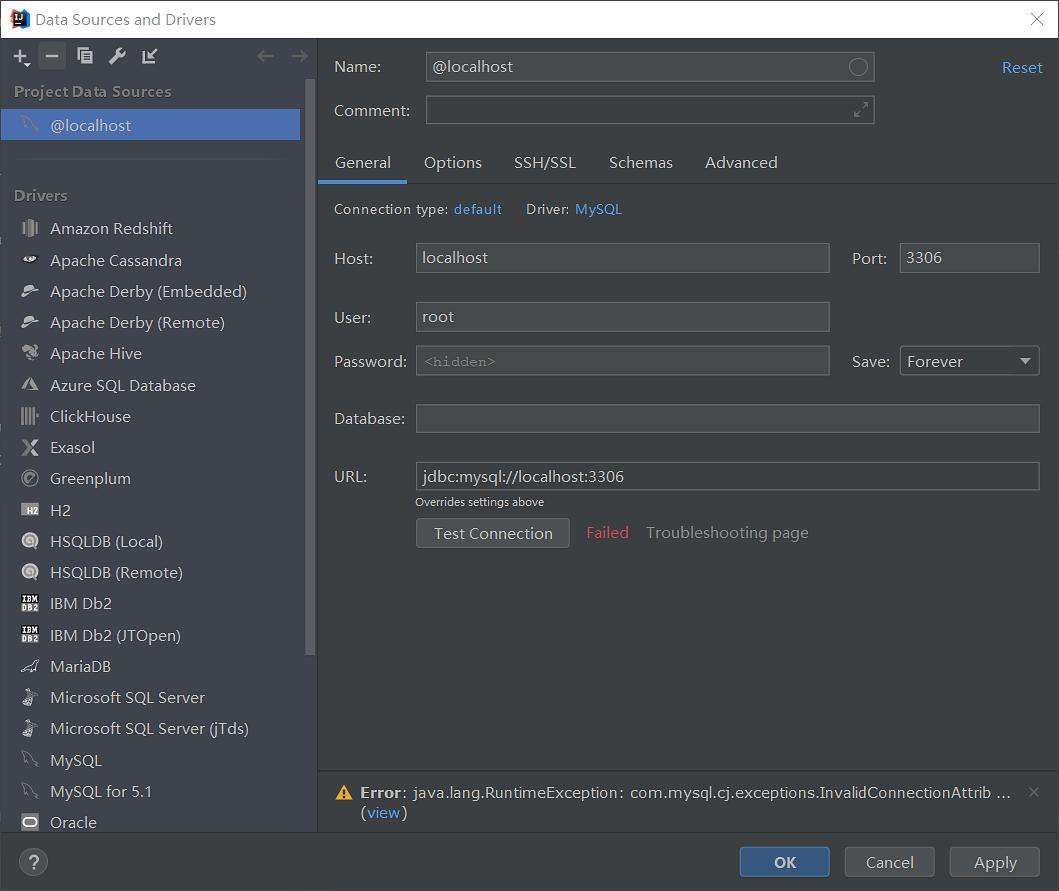
Task: Go forward with the right arrow
Action: 300,56
